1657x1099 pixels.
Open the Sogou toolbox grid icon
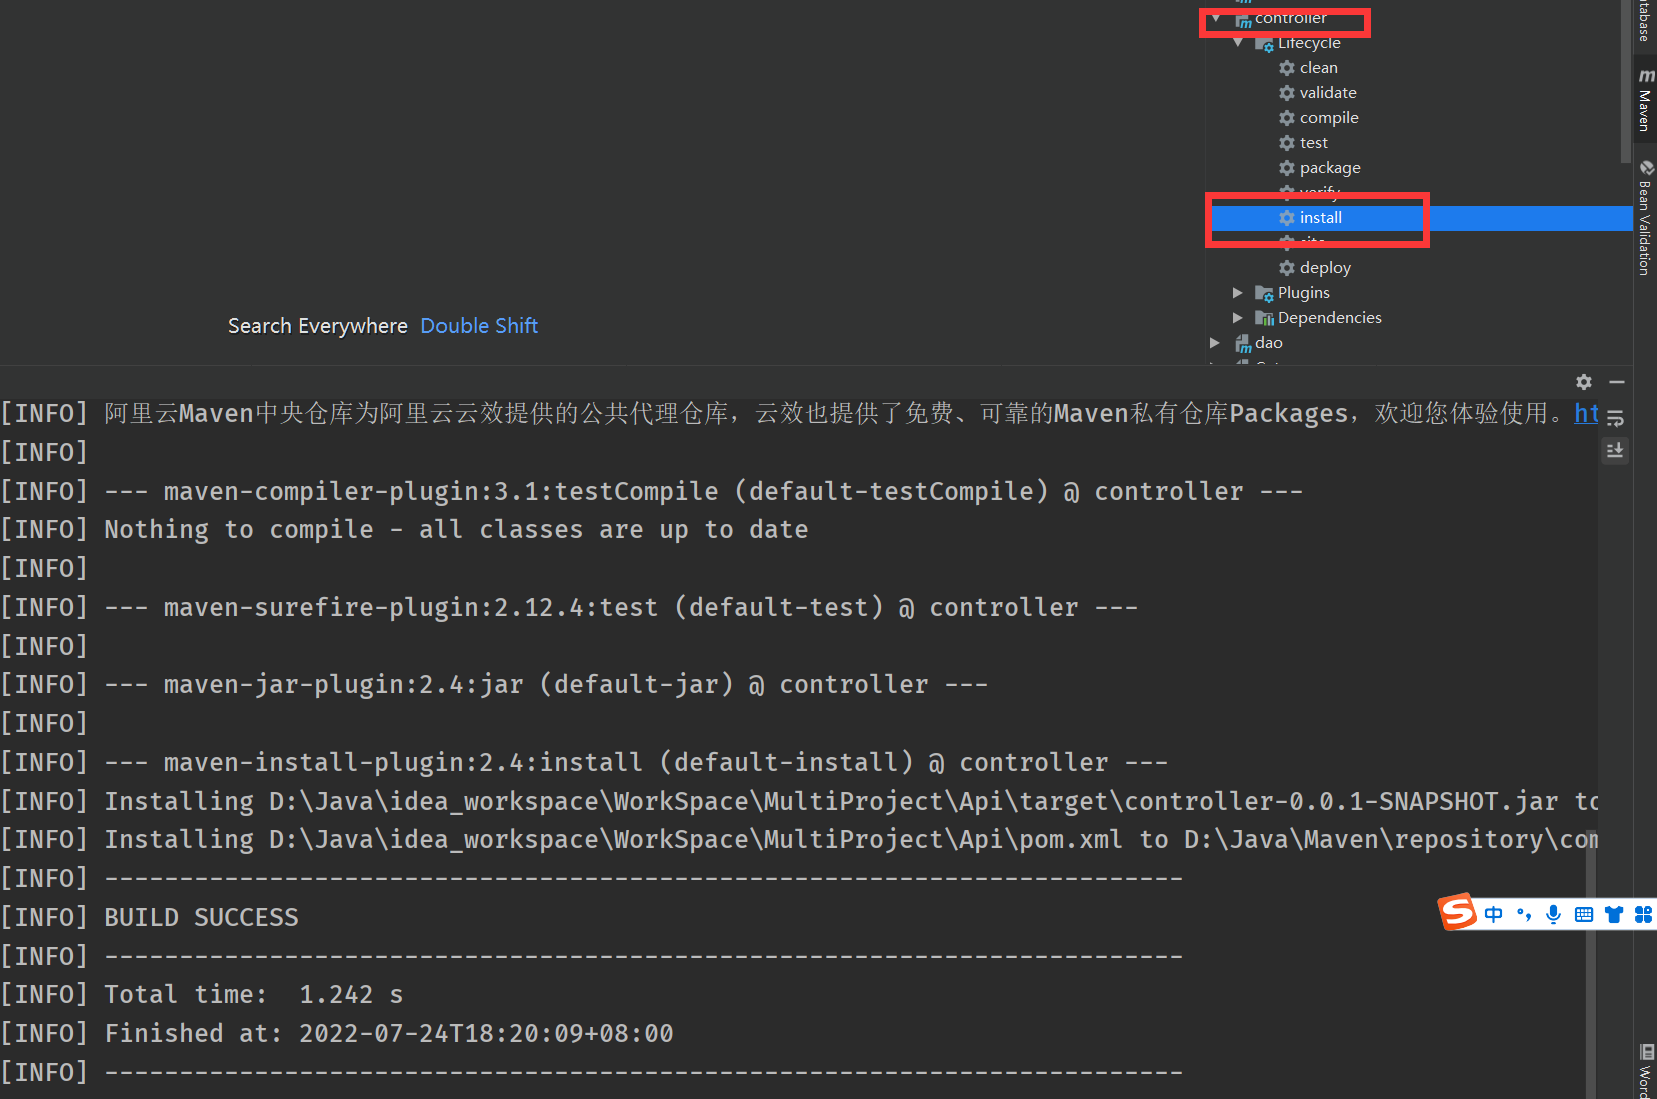click(1643, 914)
